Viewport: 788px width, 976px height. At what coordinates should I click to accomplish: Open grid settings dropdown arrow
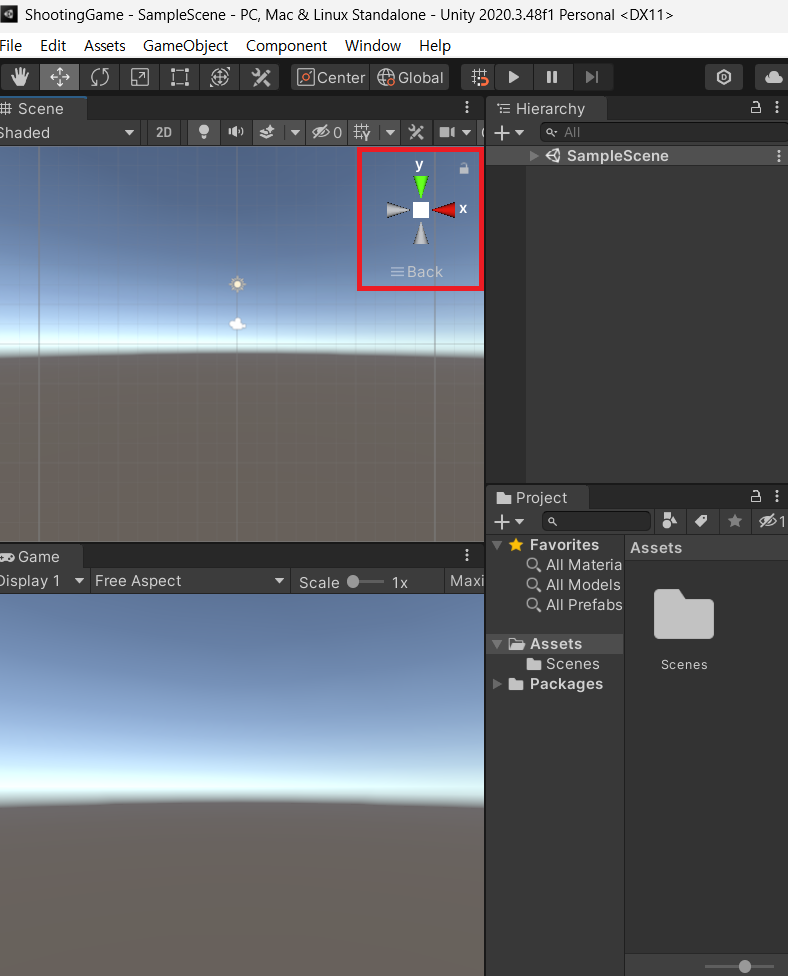(390, 133)
